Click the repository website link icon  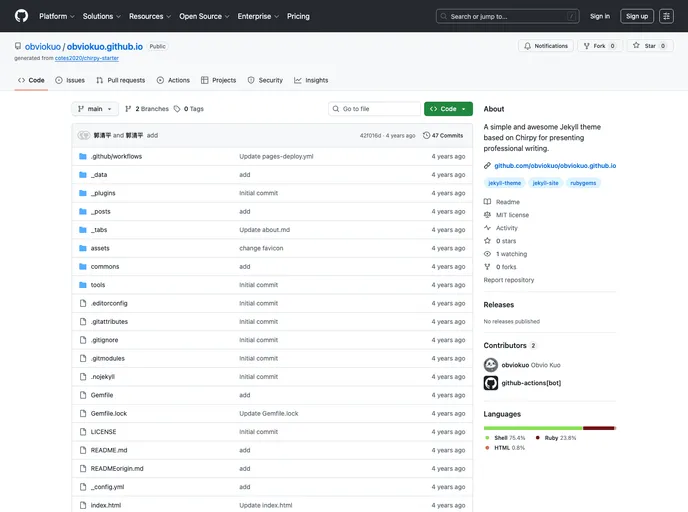click(487, 165)
